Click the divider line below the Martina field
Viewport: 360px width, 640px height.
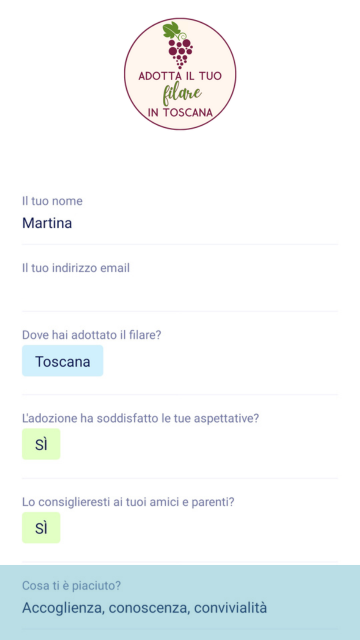[180, 244]
